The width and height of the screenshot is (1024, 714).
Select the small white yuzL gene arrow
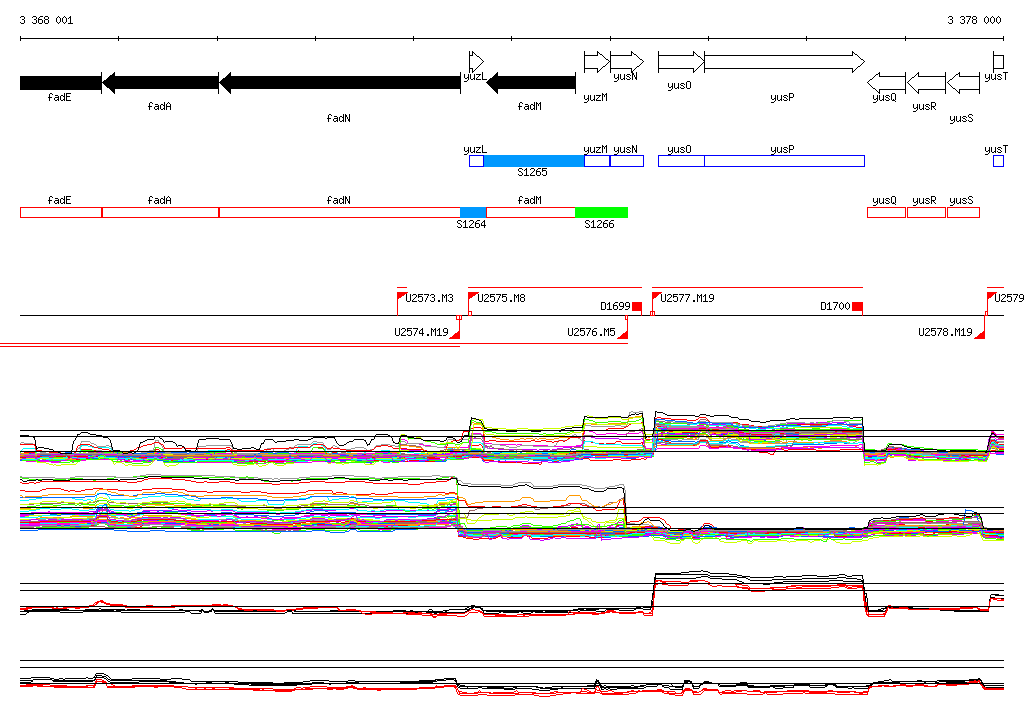(x=476, y=62)
